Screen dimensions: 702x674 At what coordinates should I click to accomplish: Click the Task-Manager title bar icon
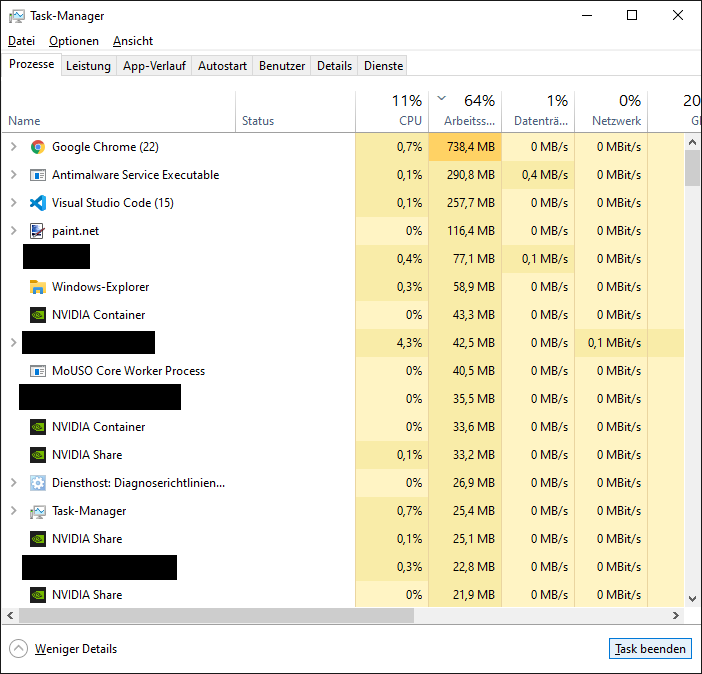tap(17, 16)
